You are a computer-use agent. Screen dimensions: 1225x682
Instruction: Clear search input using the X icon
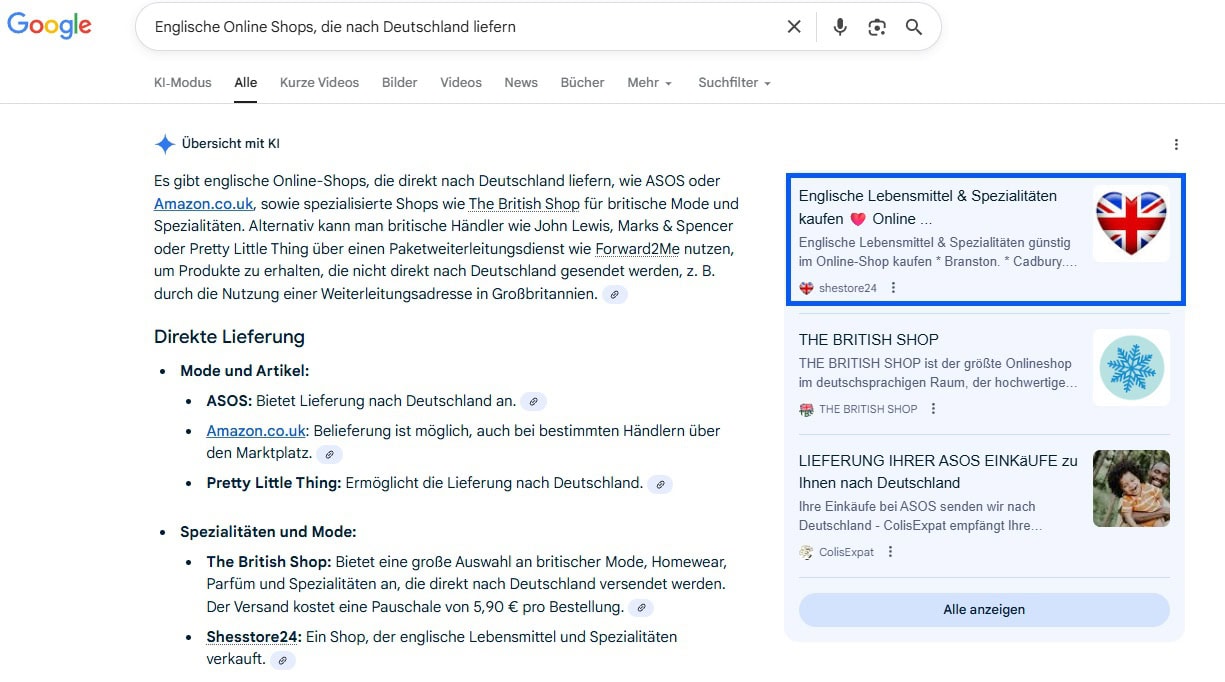click(794, 27)
